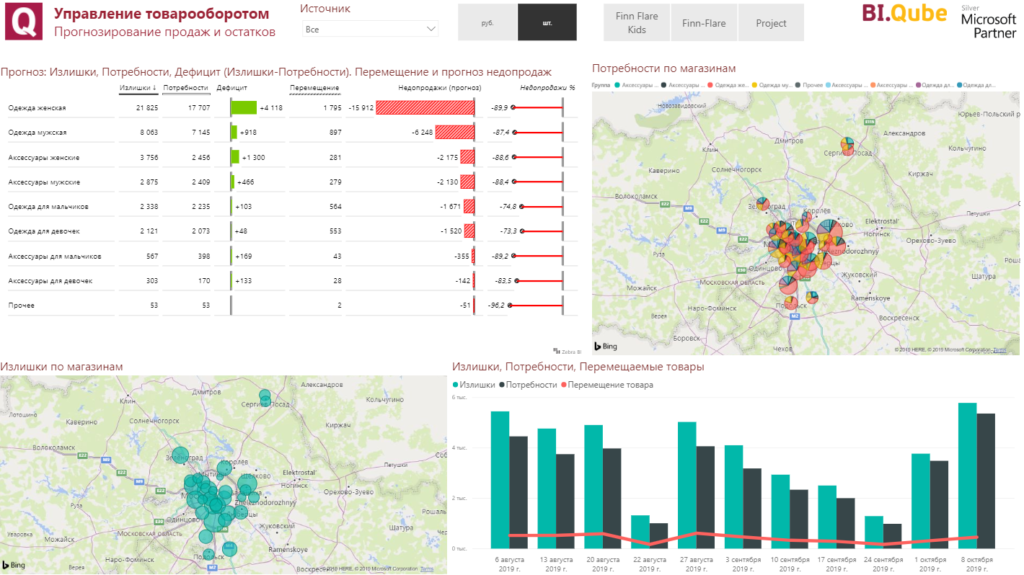The image size is (1024, 575).
Task: Click the value 21 825 in Излишки column
Action: pos(147,108)
